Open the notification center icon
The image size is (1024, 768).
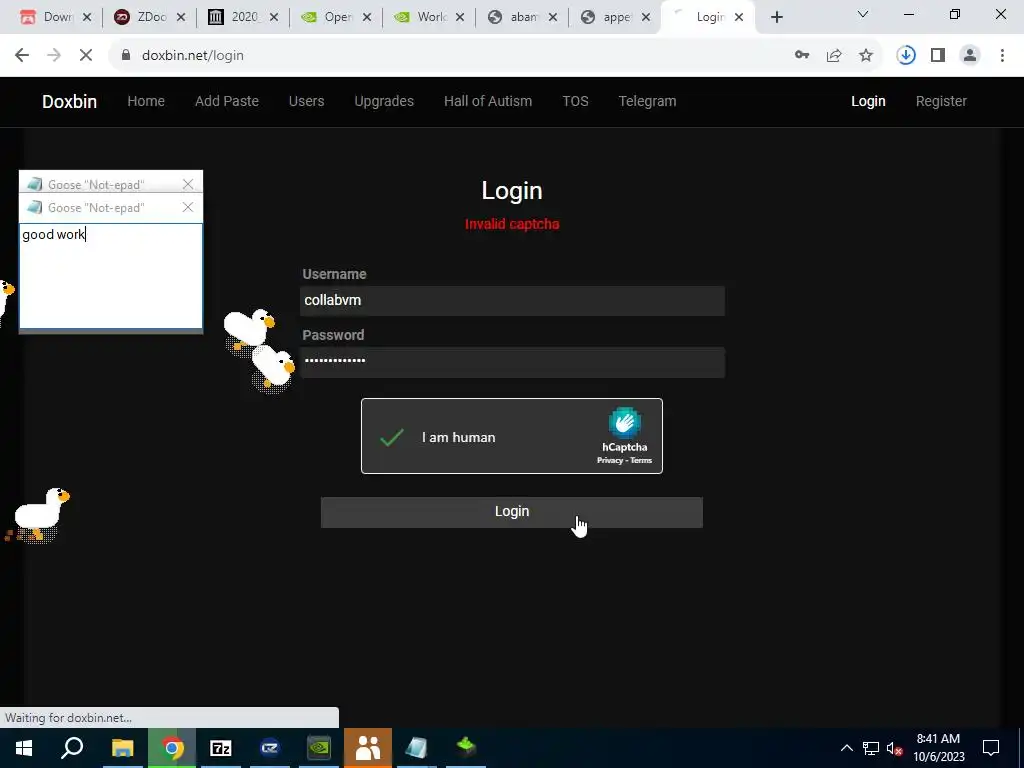991,748
